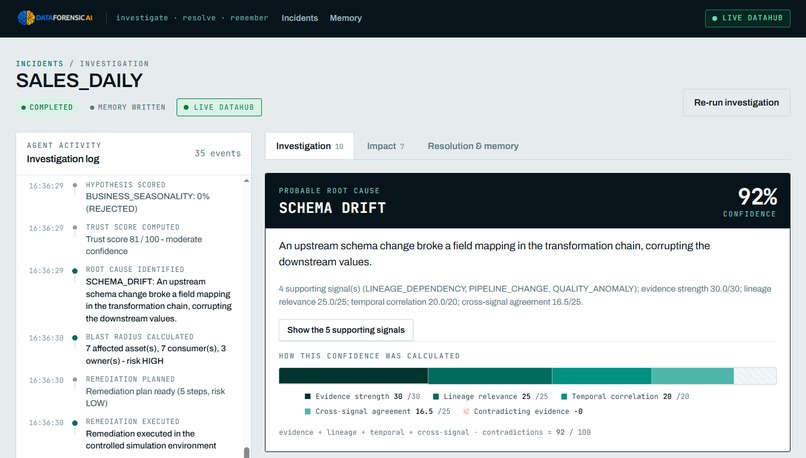Click the LIVE DATAHUB badge under SALES_DAILY

219,107
